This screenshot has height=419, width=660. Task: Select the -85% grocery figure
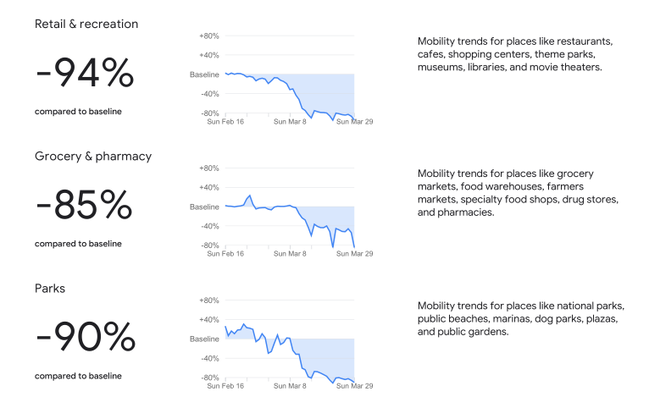coord(84,205)
